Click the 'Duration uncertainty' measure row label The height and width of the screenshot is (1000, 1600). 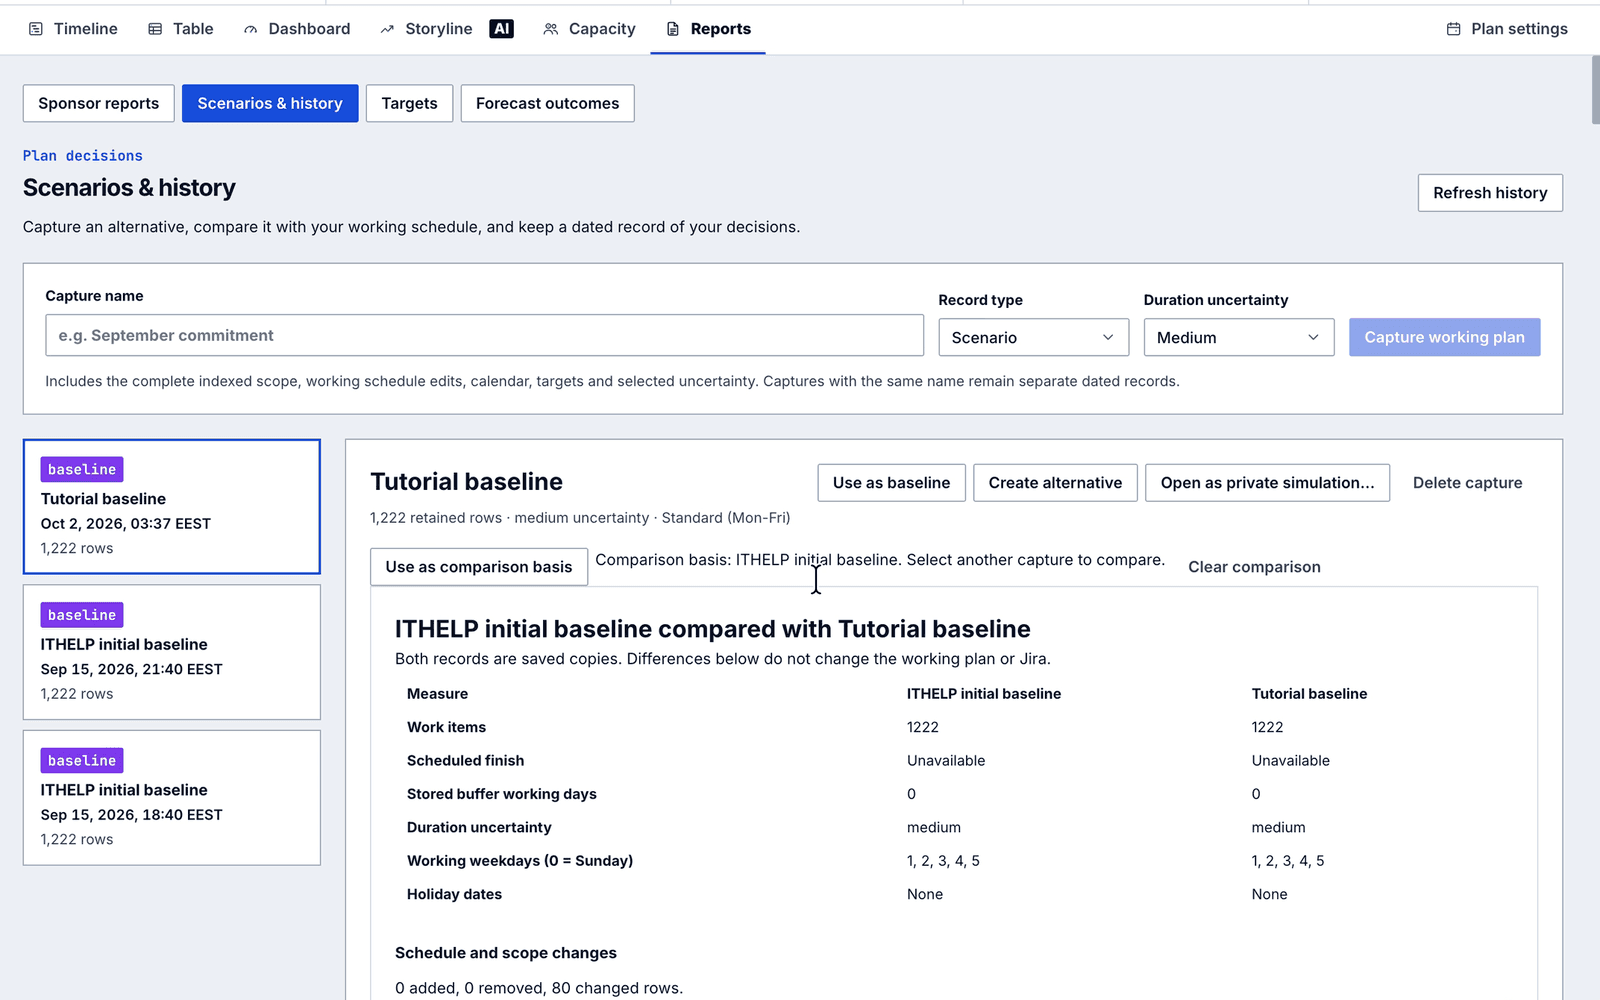click(x=479, y=828)
